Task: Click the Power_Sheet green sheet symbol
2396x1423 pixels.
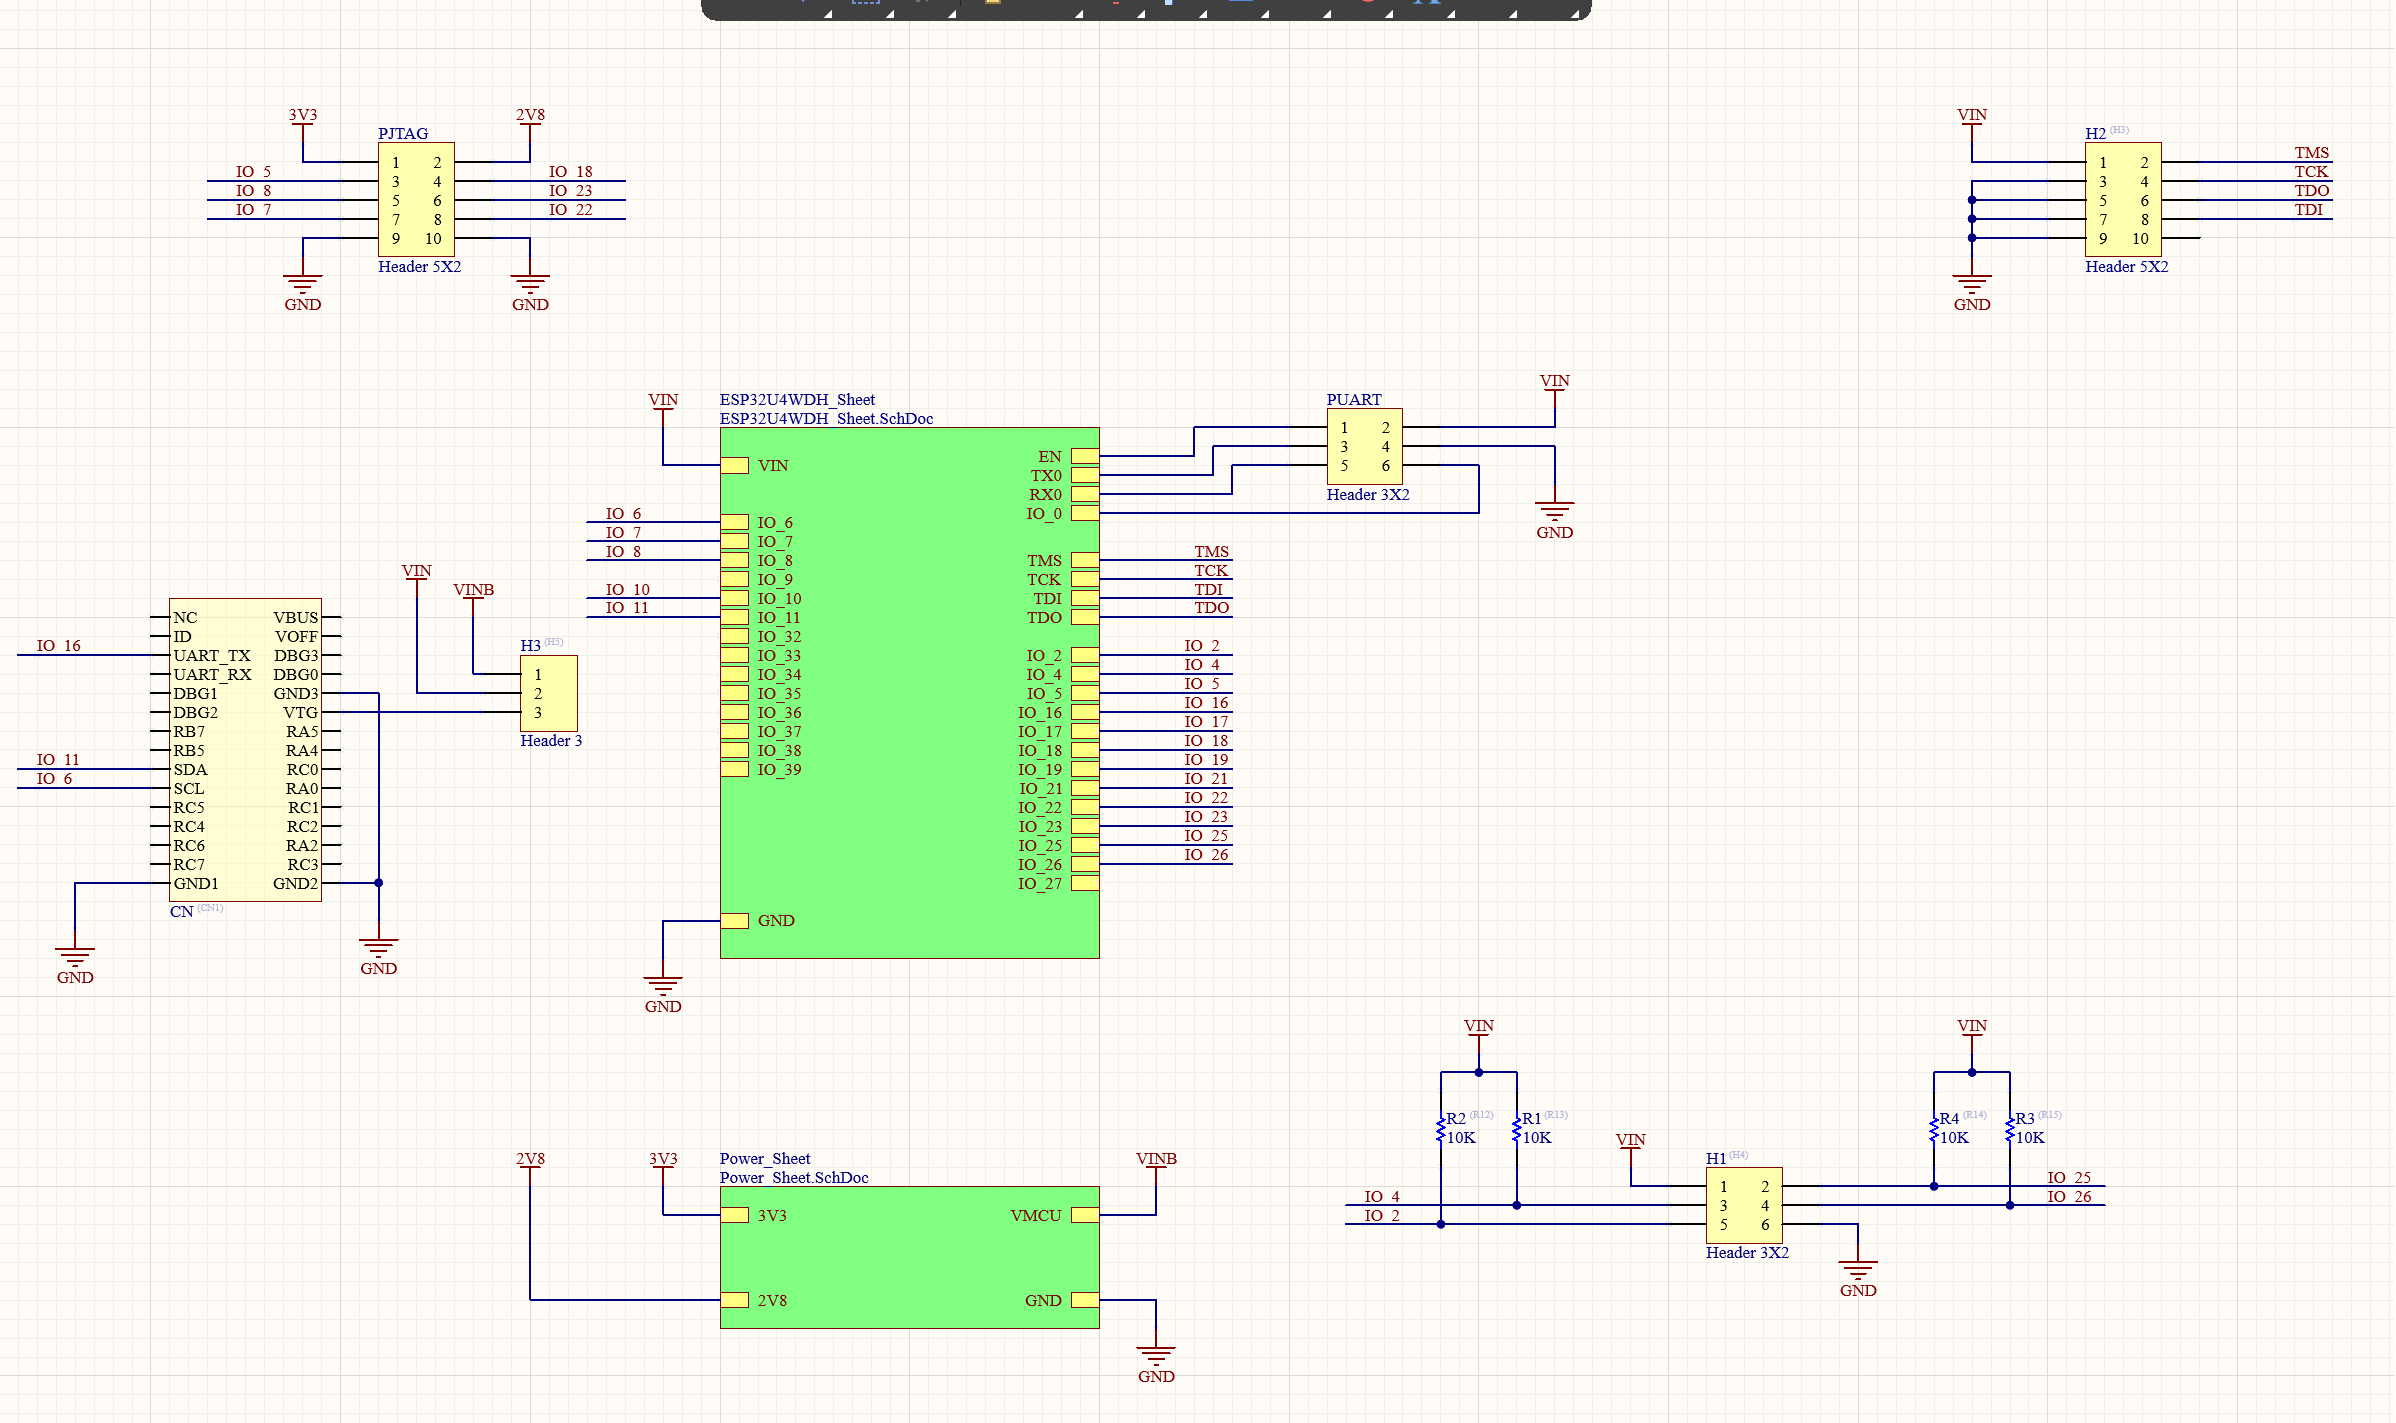Action: (x=909, y=1257)
